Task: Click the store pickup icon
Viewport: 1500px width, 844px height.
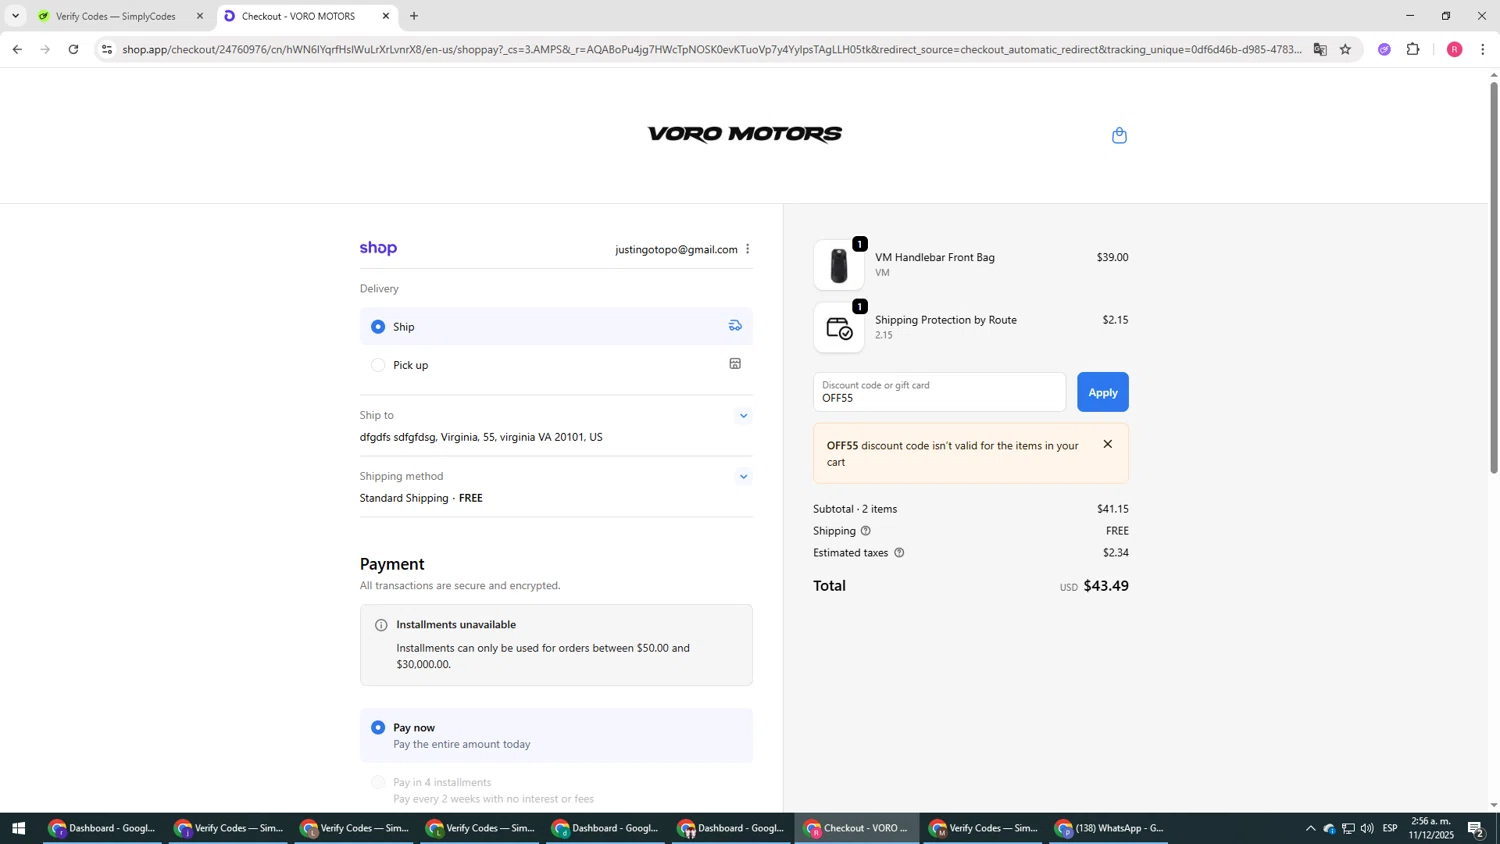Action: [735, 364]
